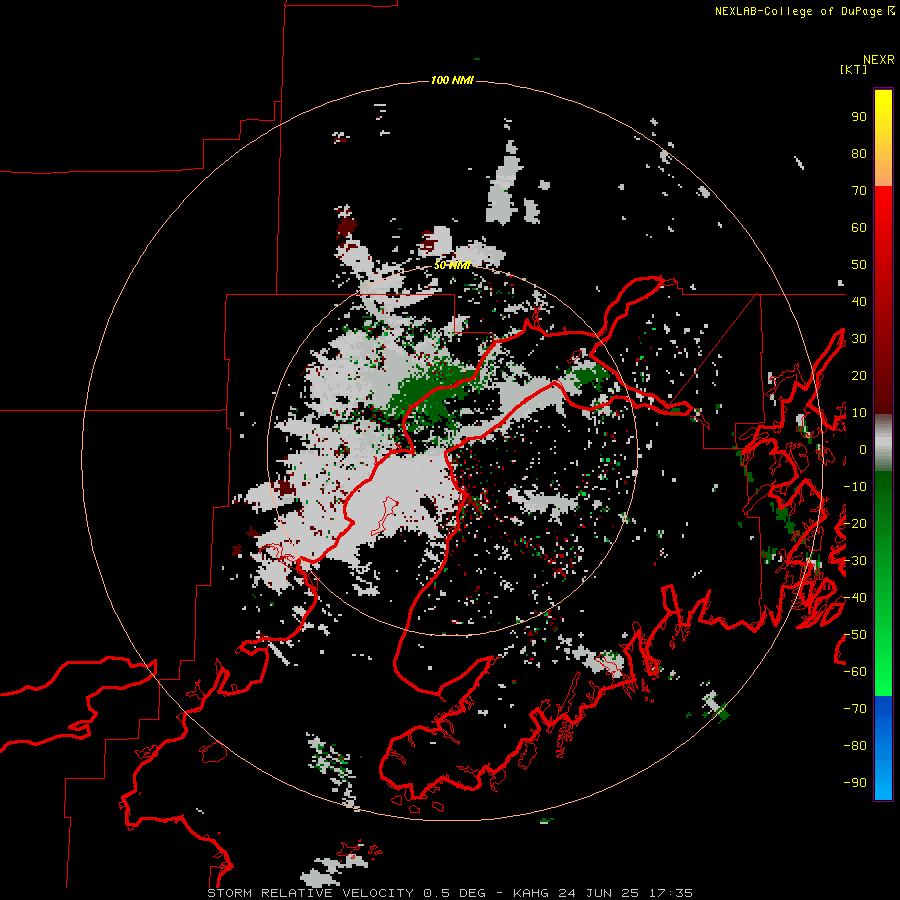900x900 pixels.
Task: Click the -70 value on the color scale
Action: coord(855,709)
